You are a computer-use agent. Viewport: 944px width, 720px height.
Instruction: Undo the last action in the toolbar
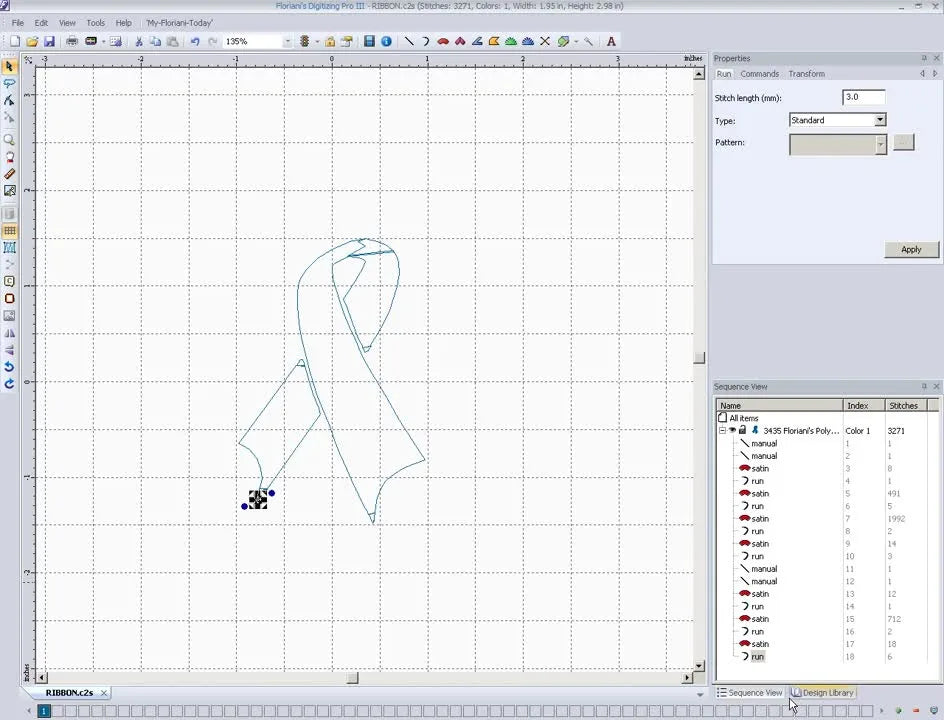[x=195, y=42]
